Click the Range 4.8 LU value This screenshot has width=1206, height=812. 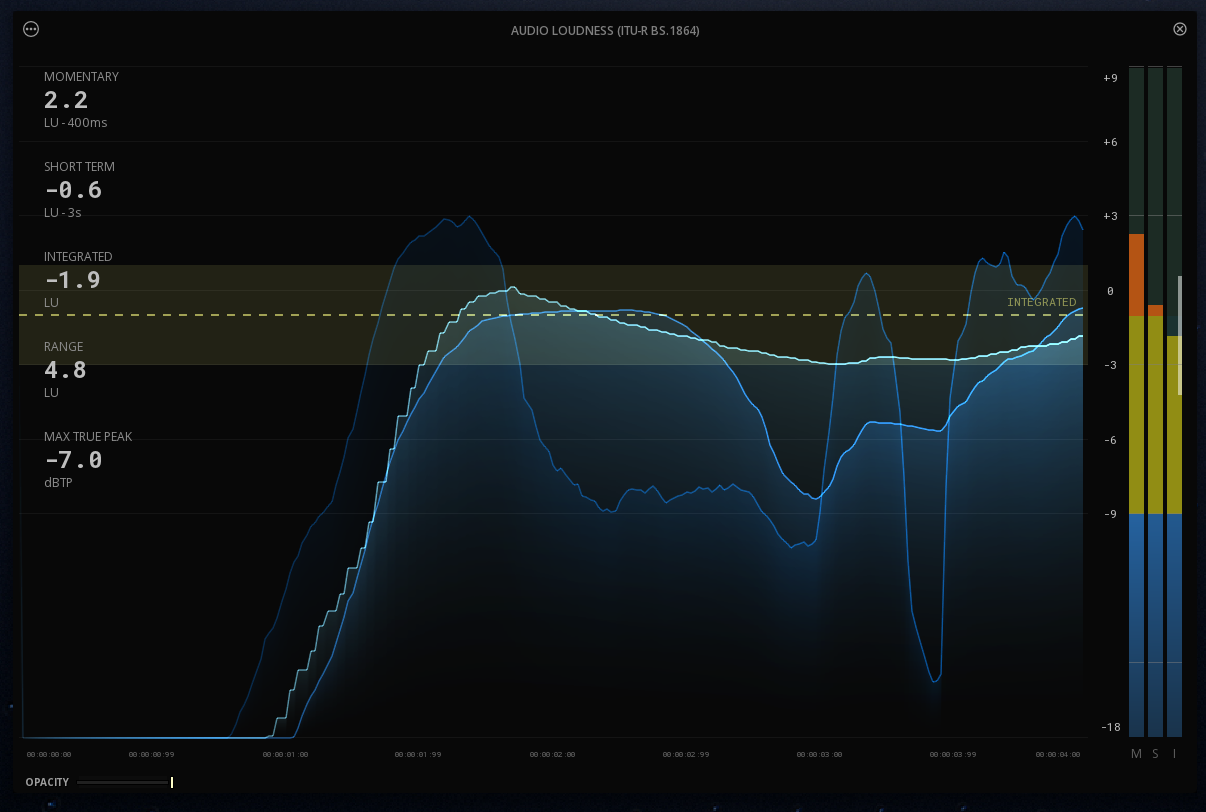click(65, 370)
